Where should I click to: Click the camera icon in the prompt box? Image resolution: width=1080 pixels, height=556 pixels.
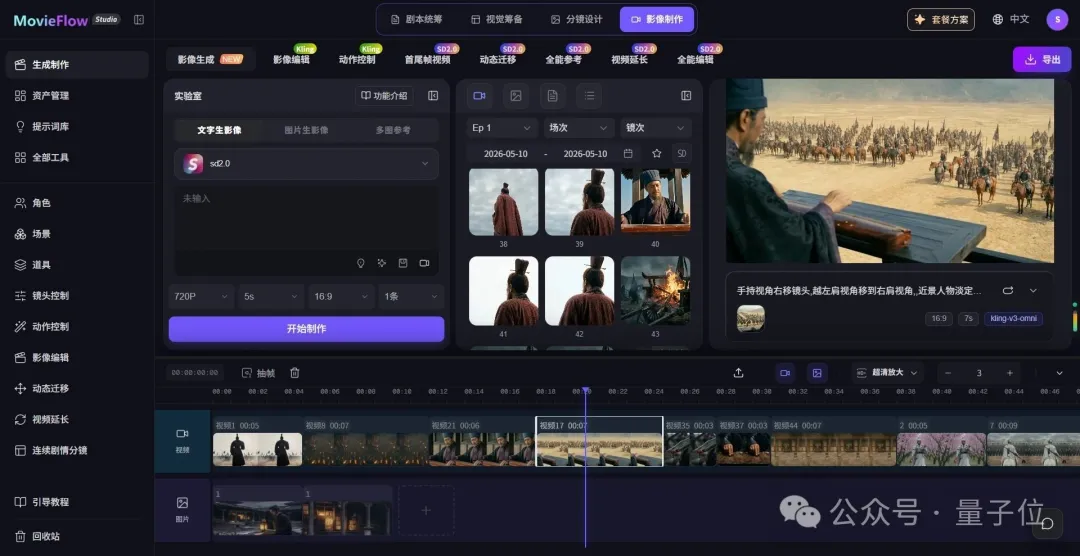pos(424,263)
